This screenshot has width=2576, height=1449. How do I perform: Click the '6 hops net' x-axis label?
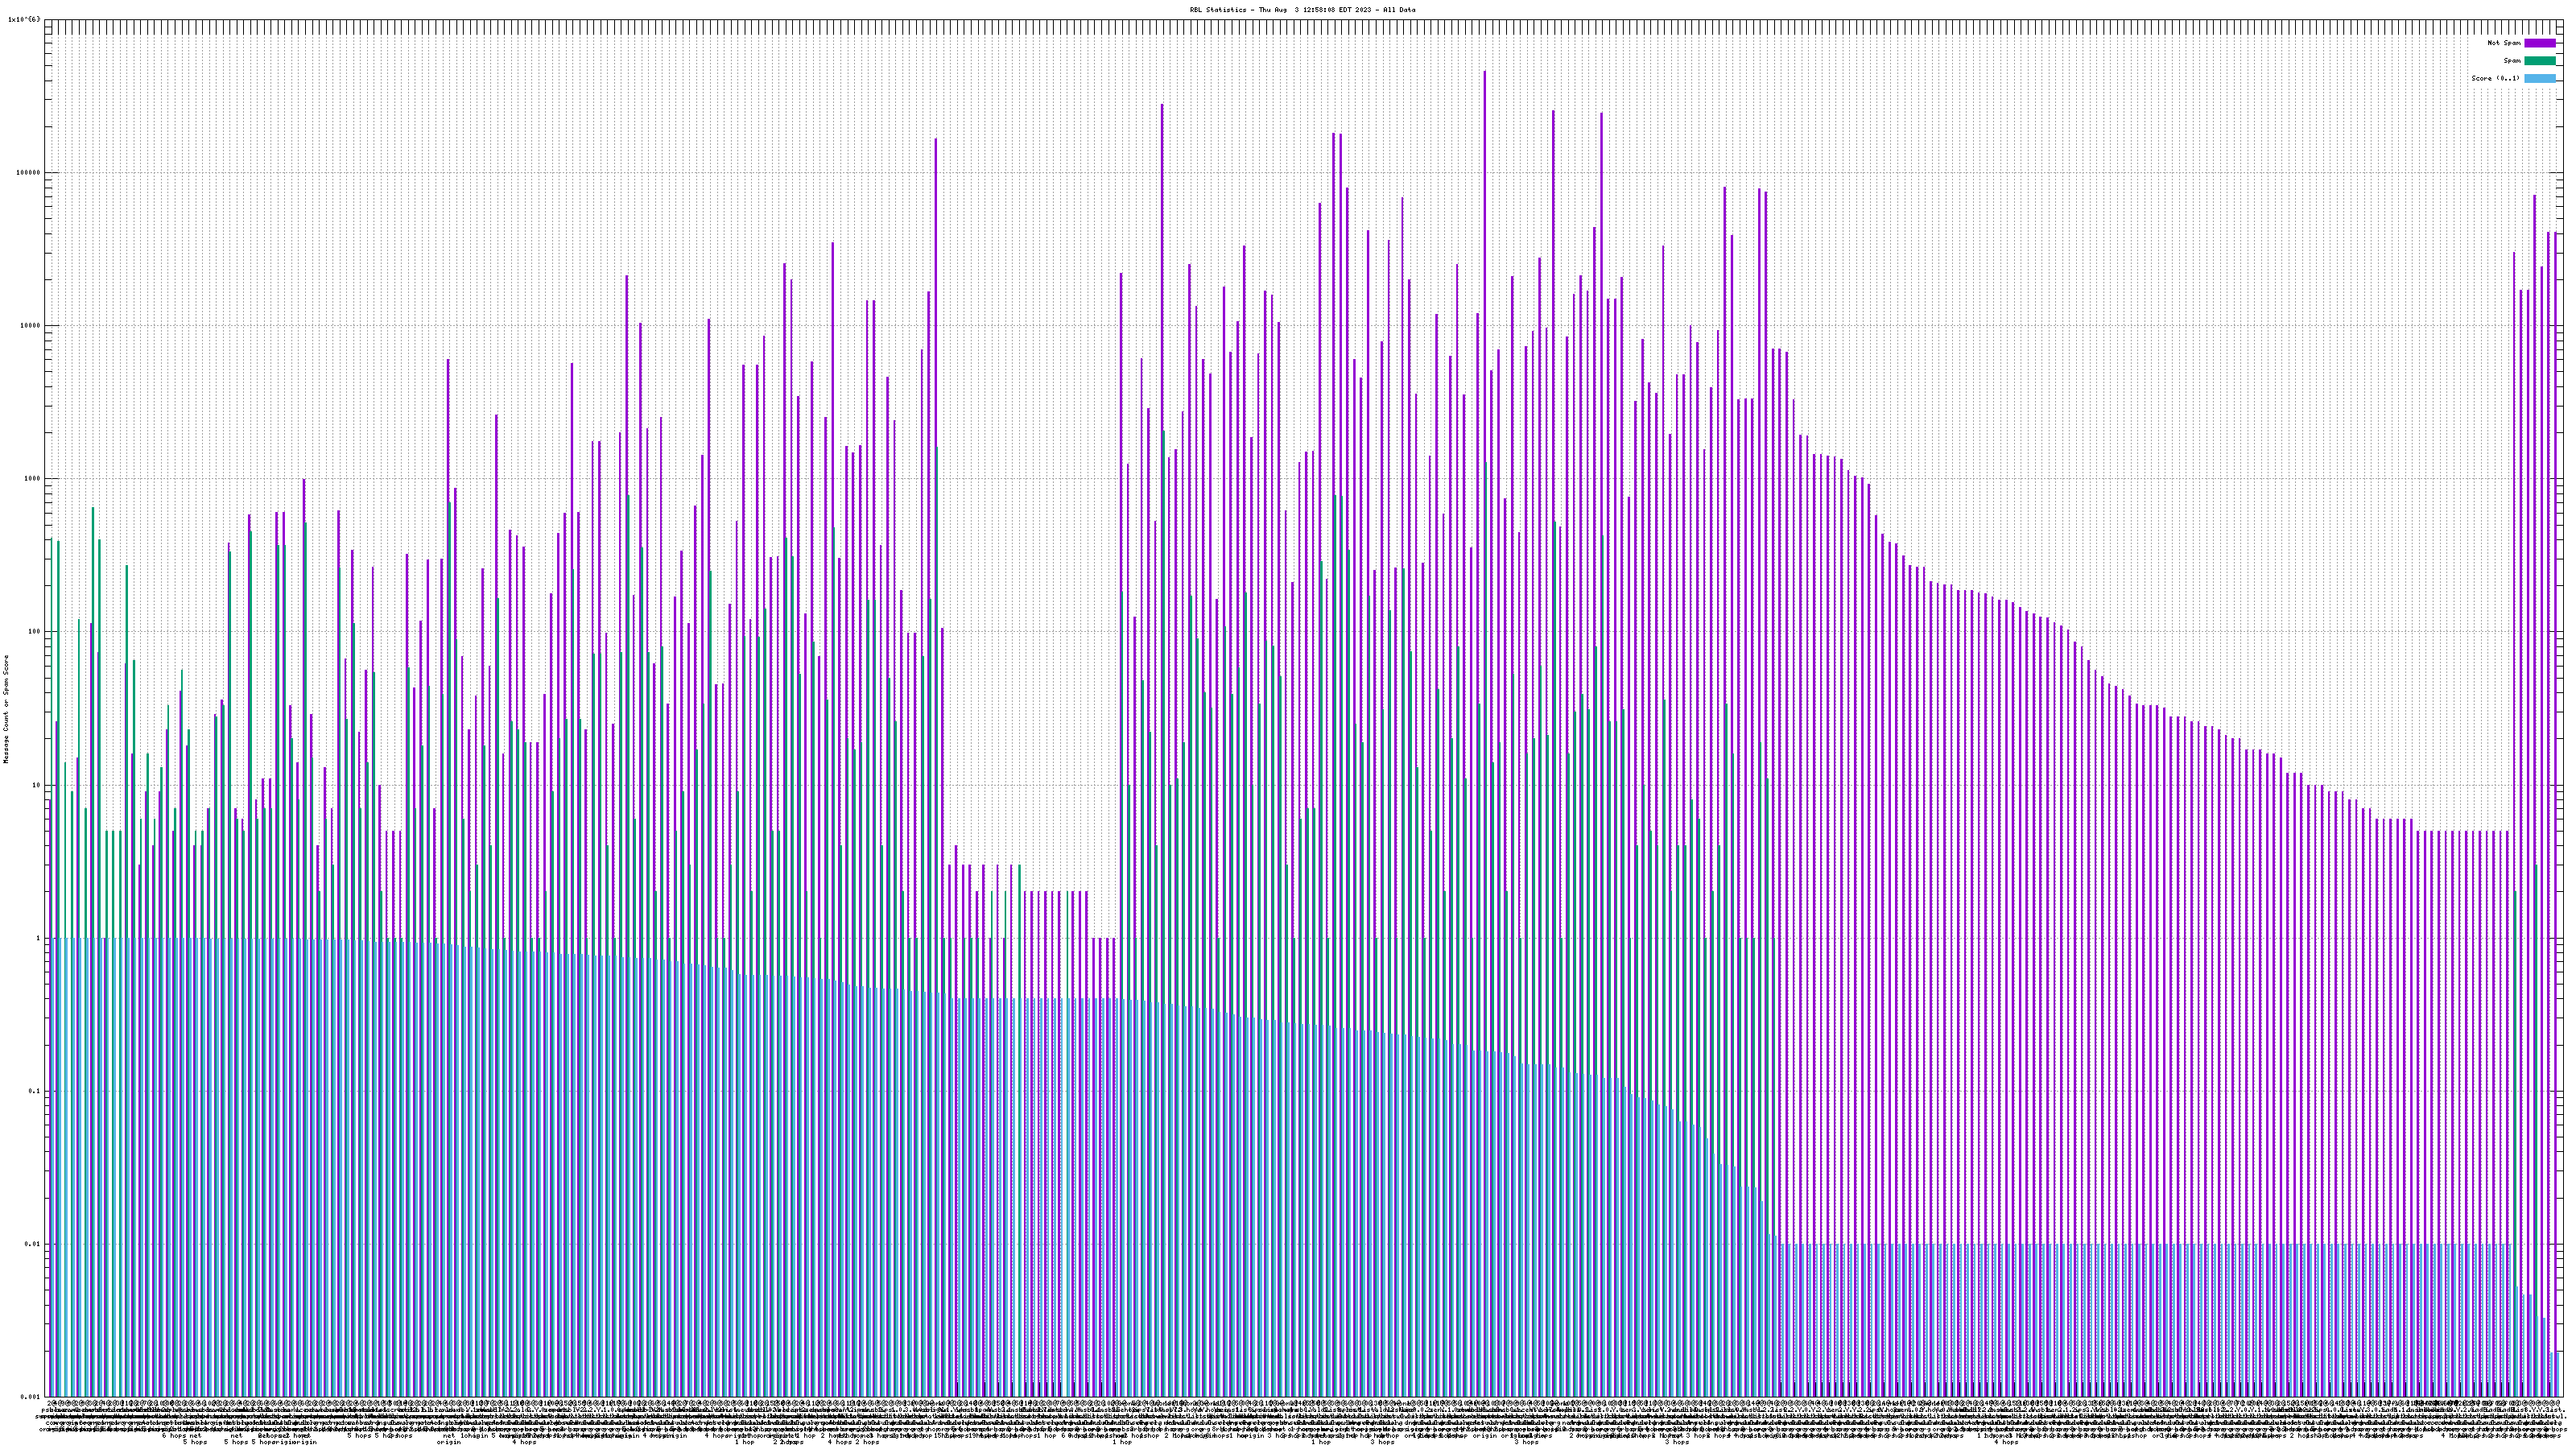(181, 1436)
